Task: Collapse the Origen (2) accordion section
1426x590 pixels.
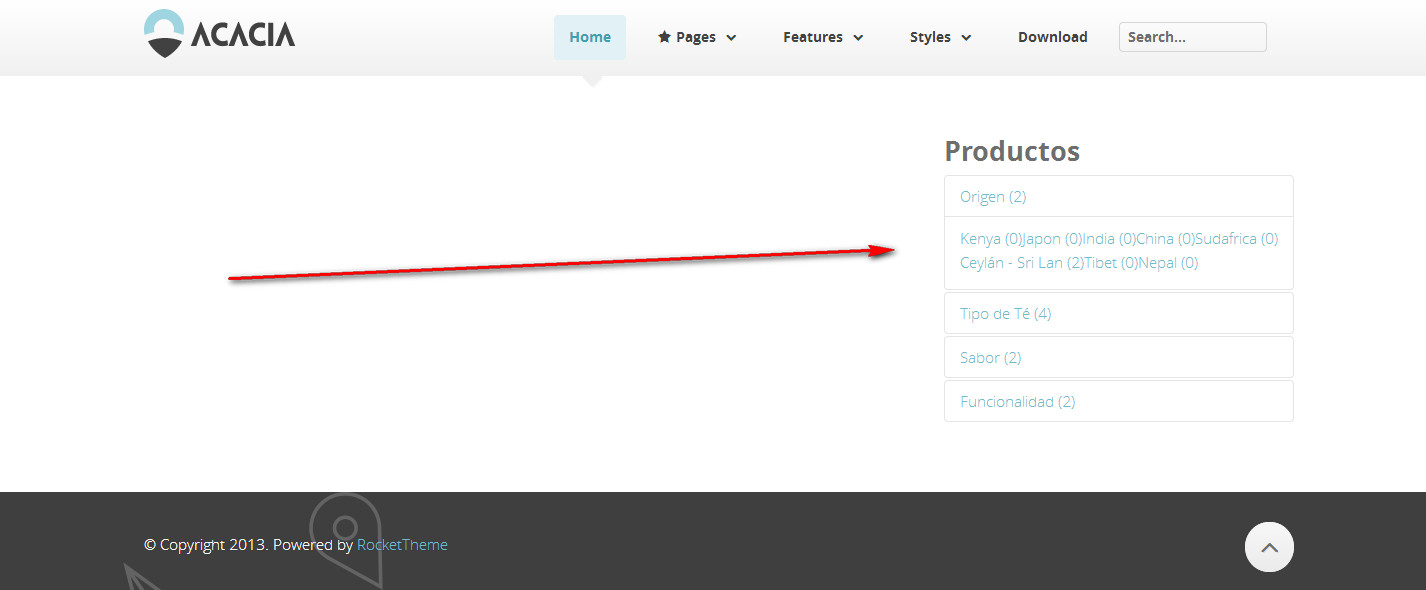Action: (1119, 196)
